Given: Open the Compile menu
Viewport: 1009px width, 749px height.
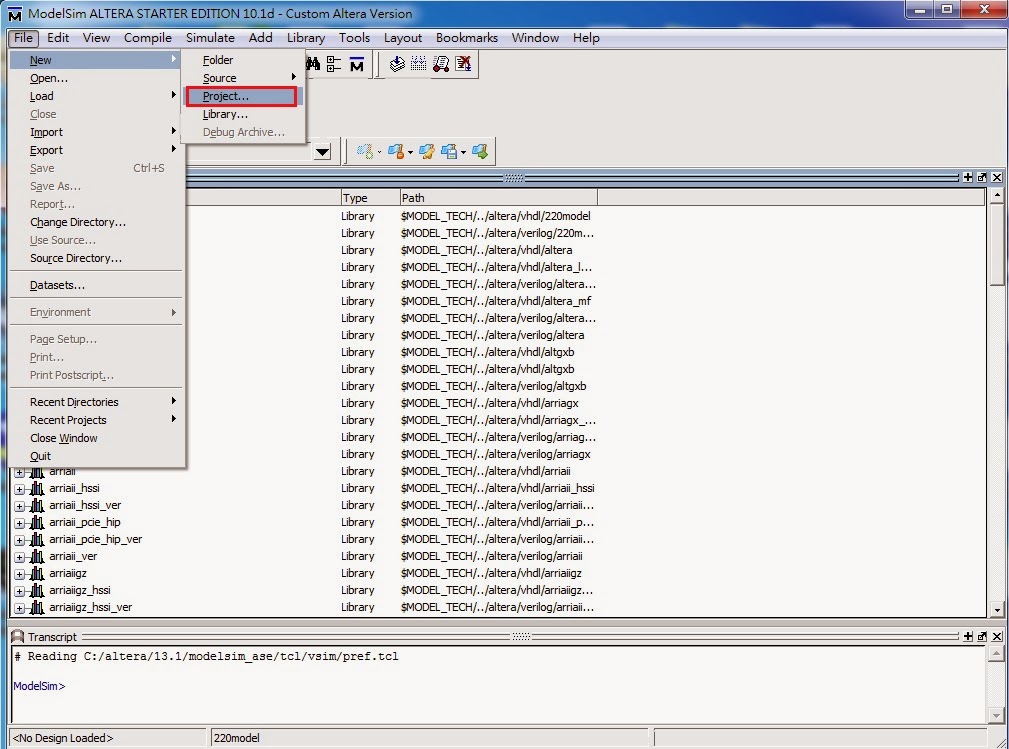Looking at the screenshot, I should [147, 38].
